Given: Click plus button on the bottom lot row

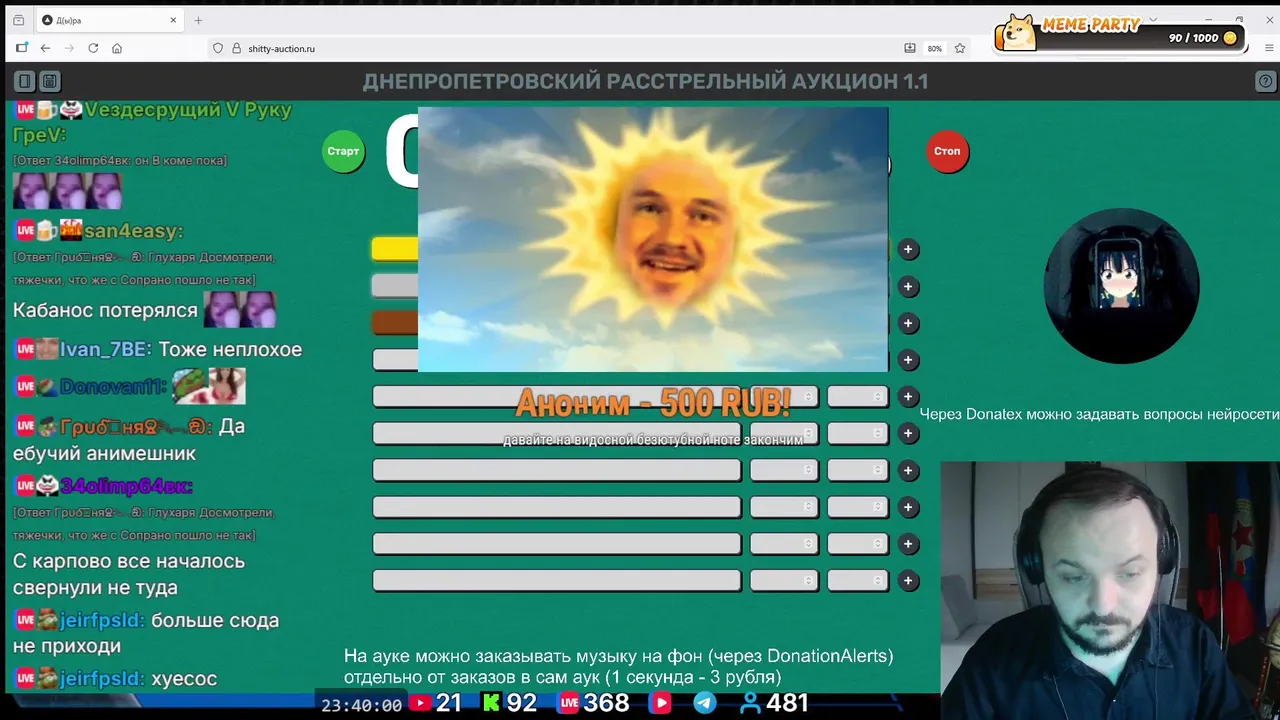Looking at the screenshot, I should [x=908, y=580].
